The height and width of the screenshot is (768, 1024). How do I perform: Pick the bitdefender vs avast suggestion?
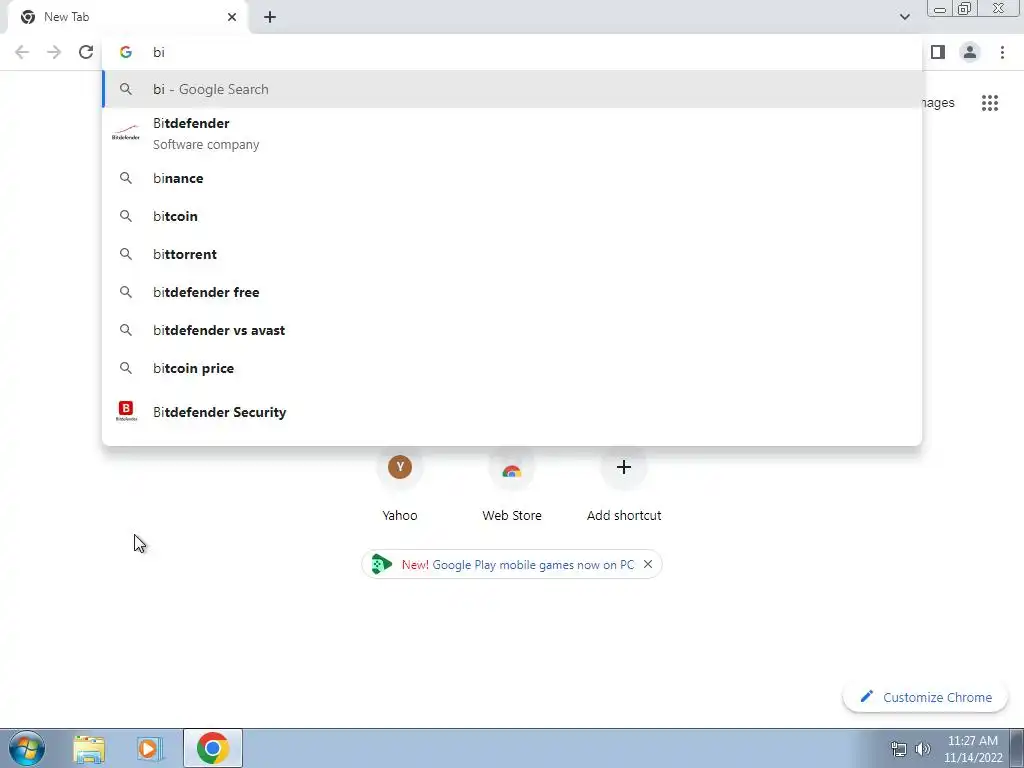coord(512,330)
